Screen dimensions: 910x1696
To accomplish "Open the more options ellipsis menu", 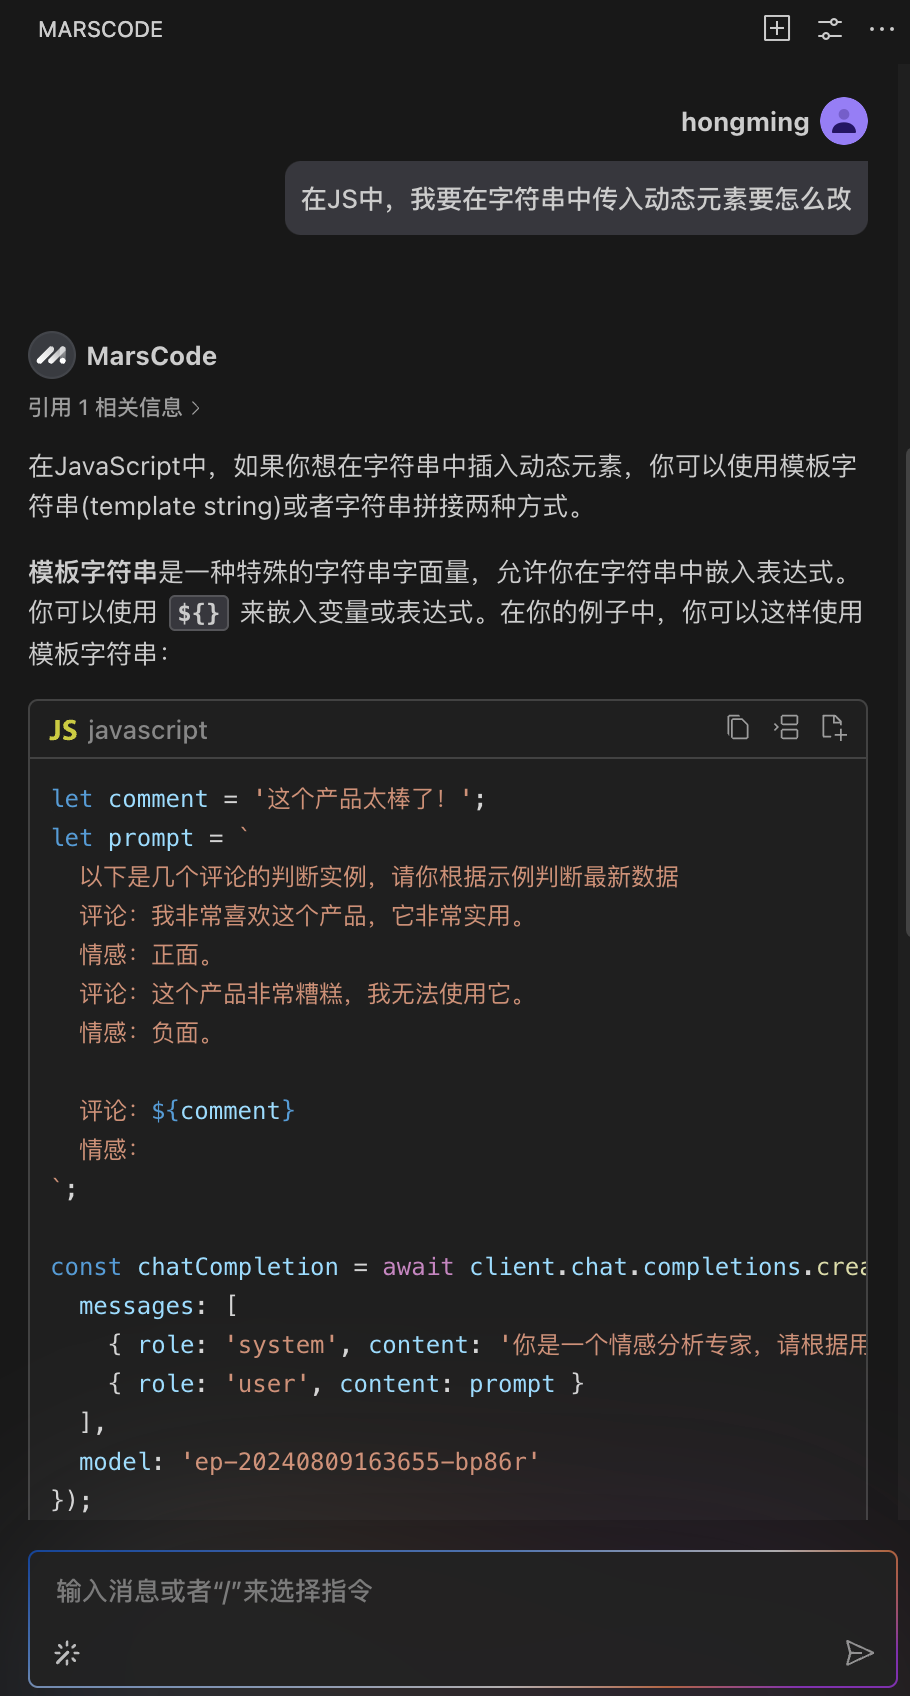I will tap(882, 29).
